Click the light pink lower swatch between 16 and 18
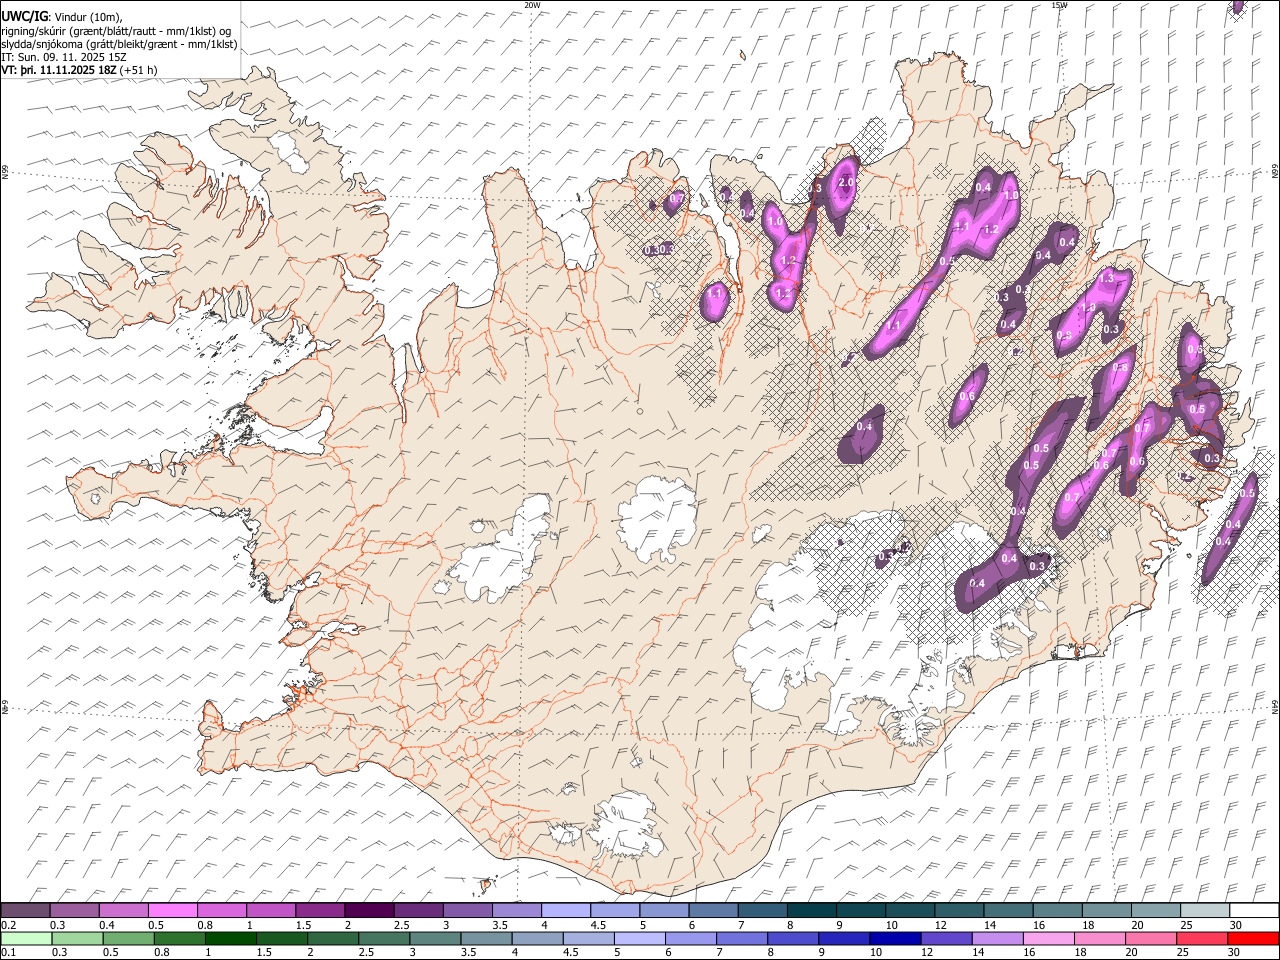Screen dimensions: 1280x960 tap(1047, 938)
